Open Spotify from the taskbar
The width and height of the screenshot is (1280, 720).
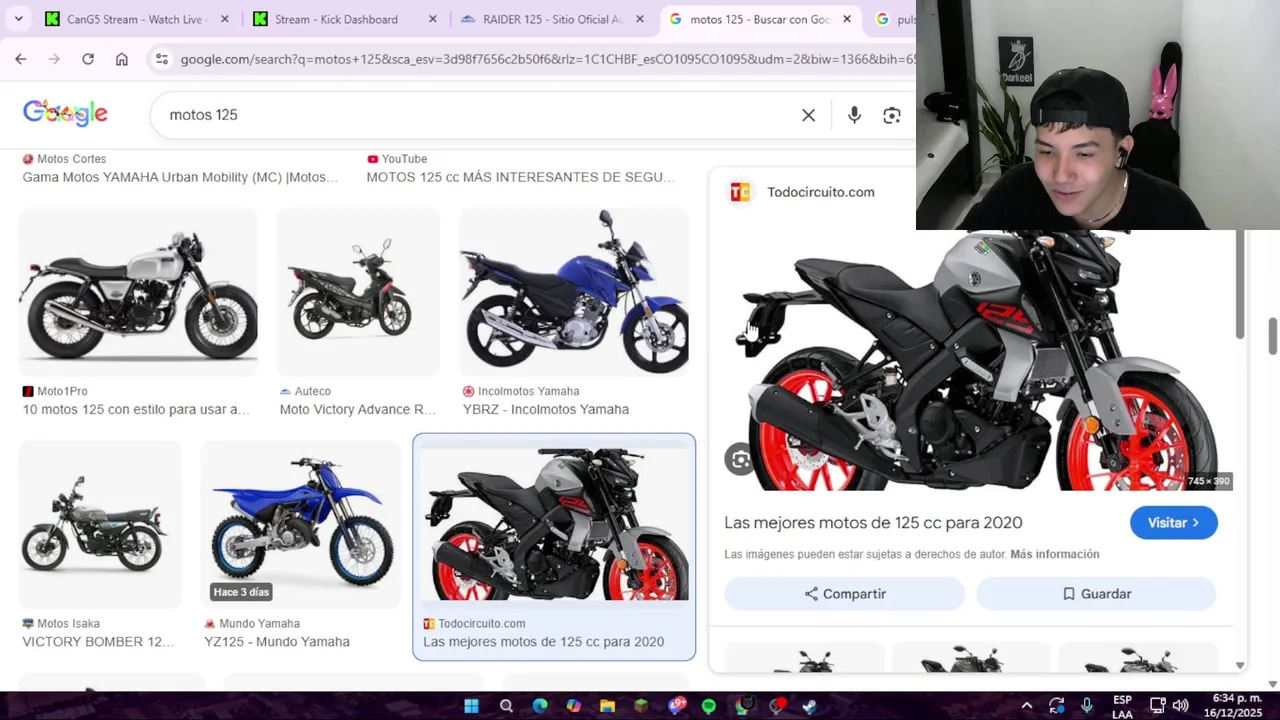[x=709, y=706]
